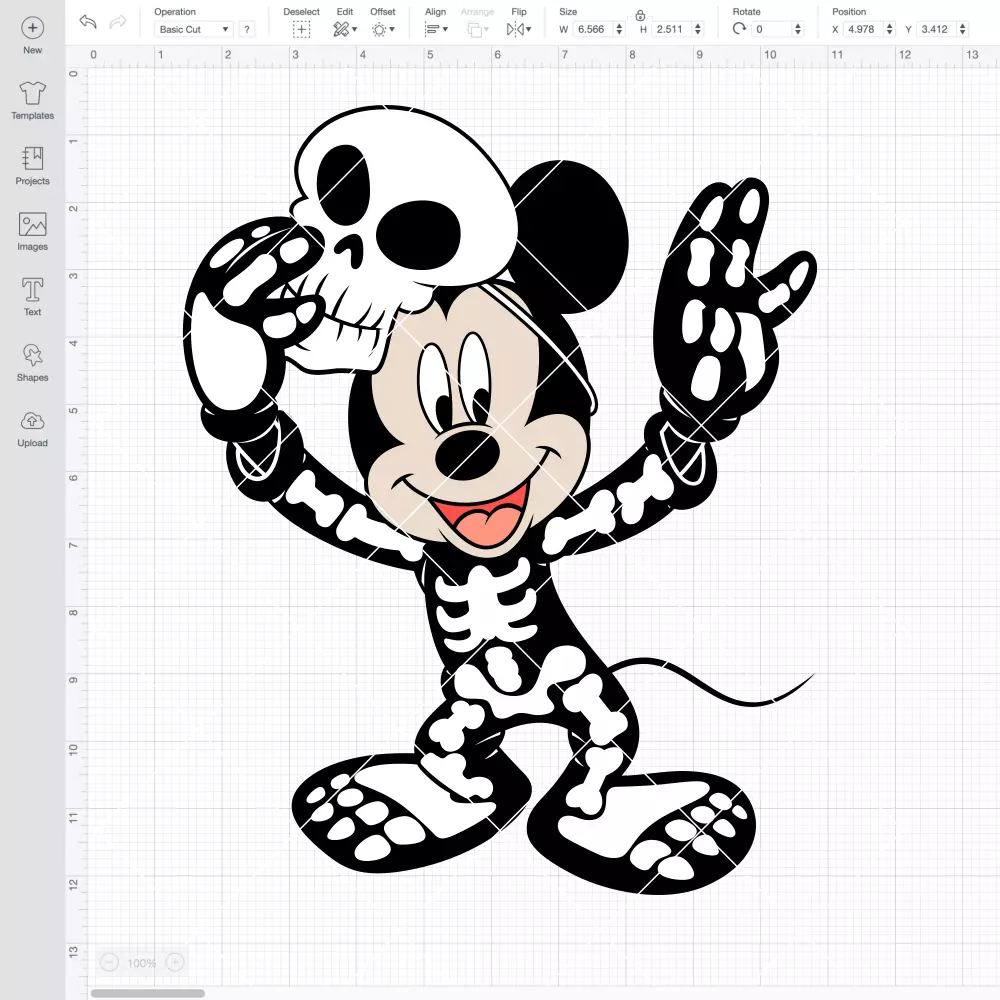Viewport: 1000px width, 1000px height.
Task: Click the Y position field
Action: click(x=937, y=29)
